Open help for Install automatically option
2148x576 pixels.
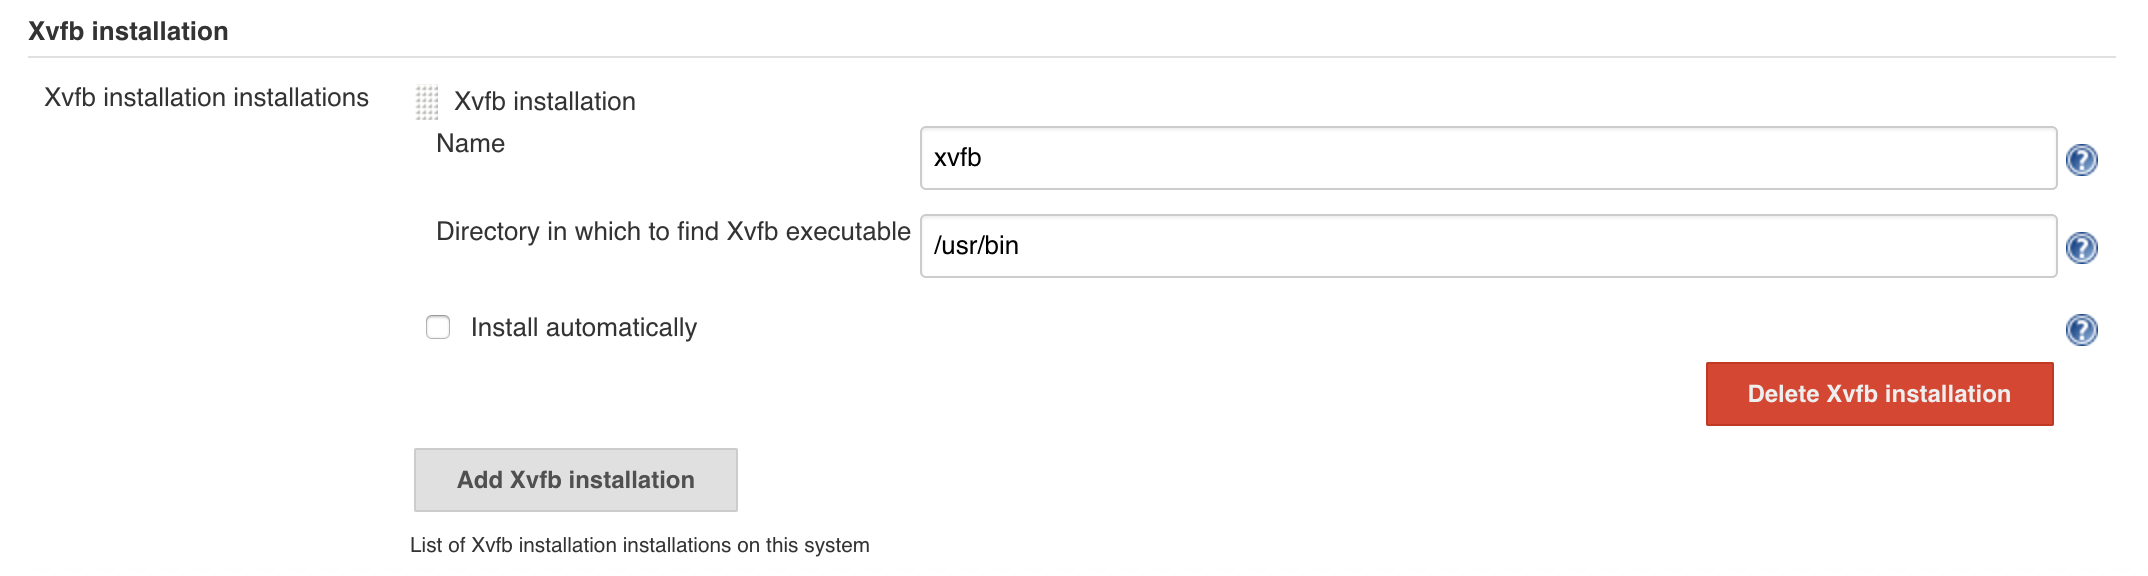point(2081,330)
